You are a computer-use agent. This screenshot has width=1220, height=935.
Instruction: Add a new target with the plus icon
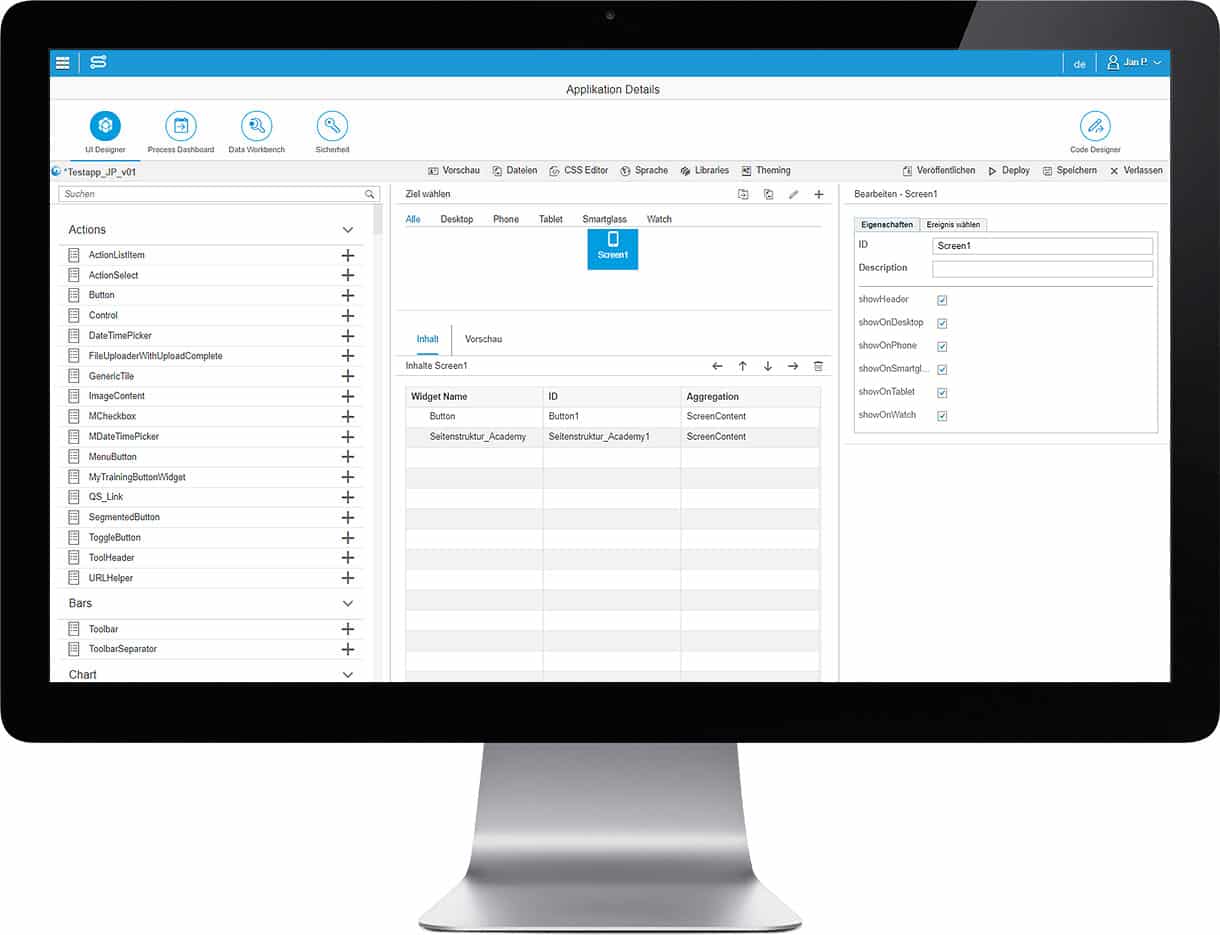click(819, 194)
